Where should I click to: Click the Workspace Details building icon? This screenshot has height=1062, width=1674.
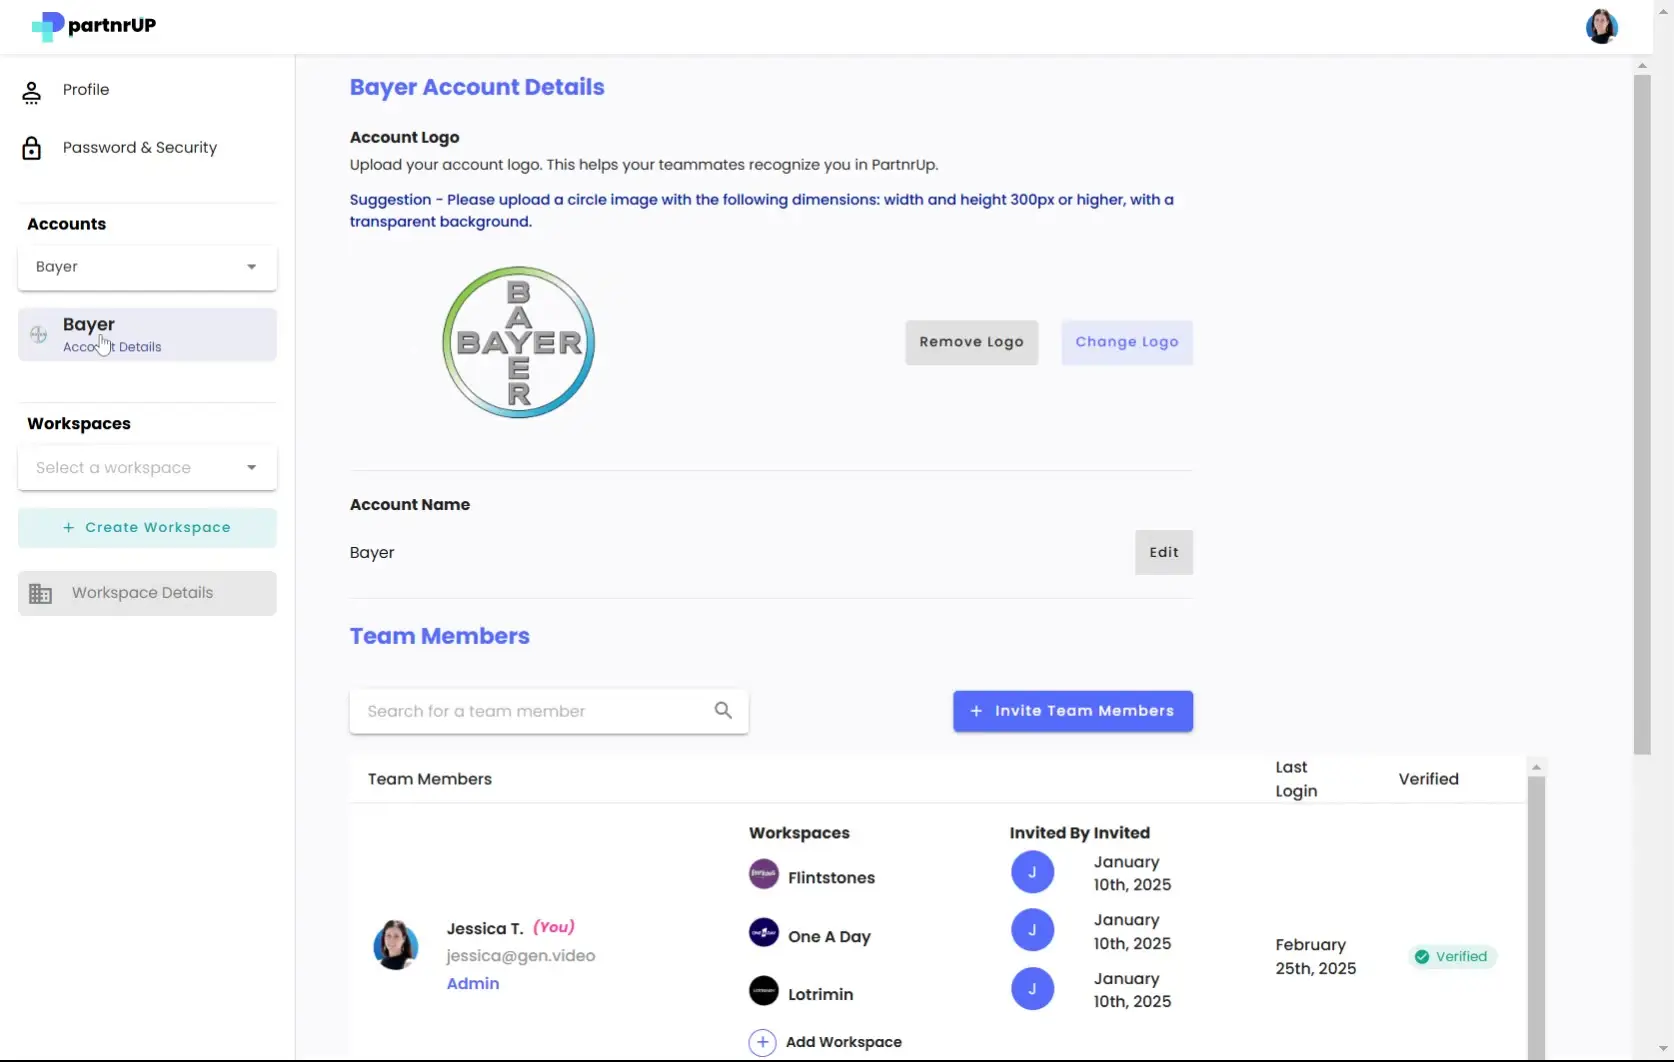pyautogui.click(x=40, y=592)
